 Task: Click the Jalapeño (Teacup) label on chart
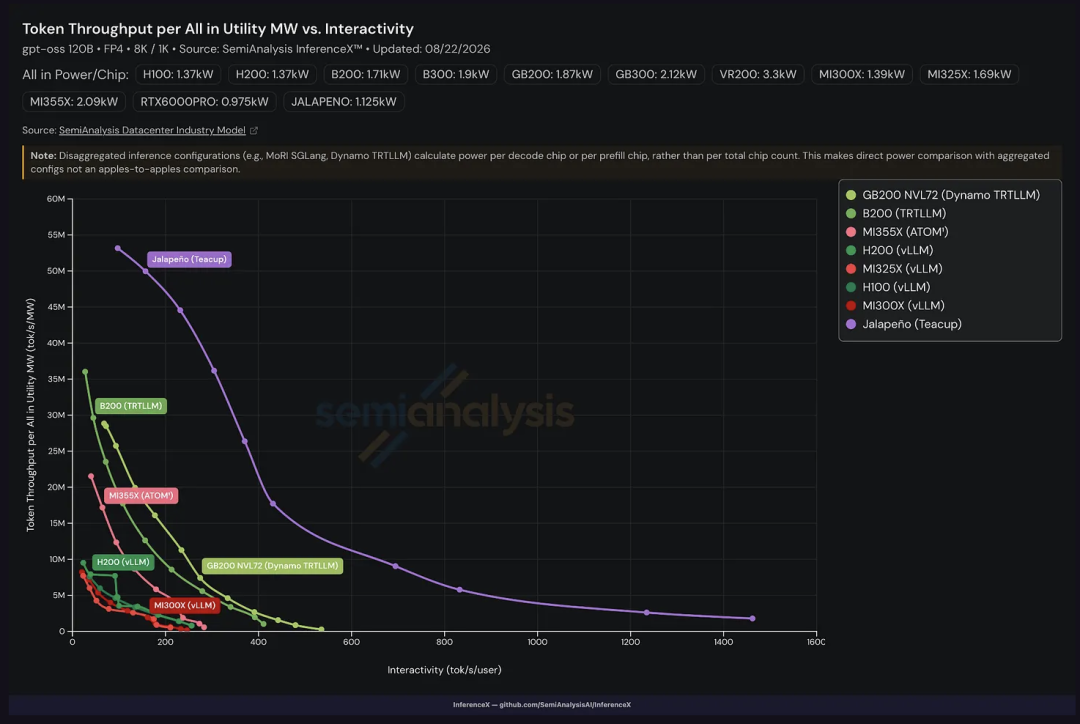click(189, 259)
